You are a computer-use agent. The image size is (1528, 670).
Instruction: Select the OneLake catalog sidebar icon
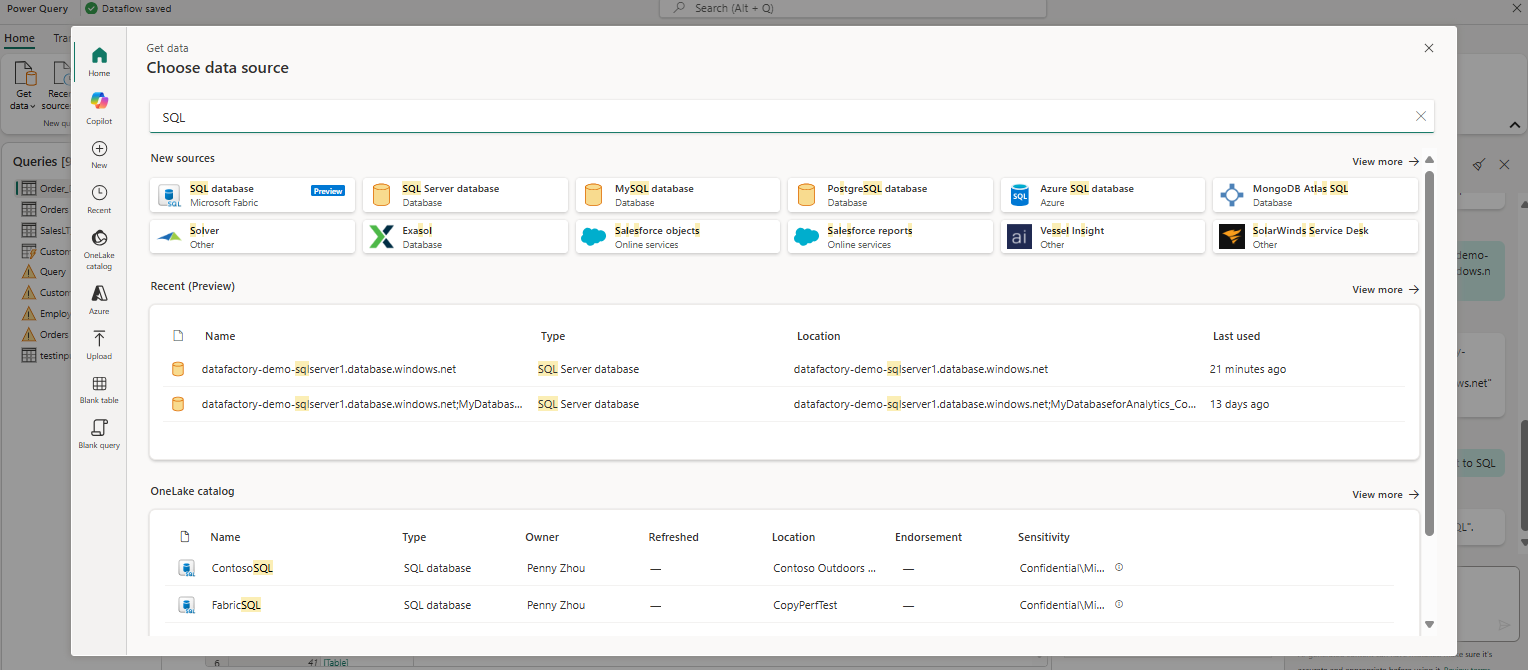pyautogui.click(x=99, y=247)
